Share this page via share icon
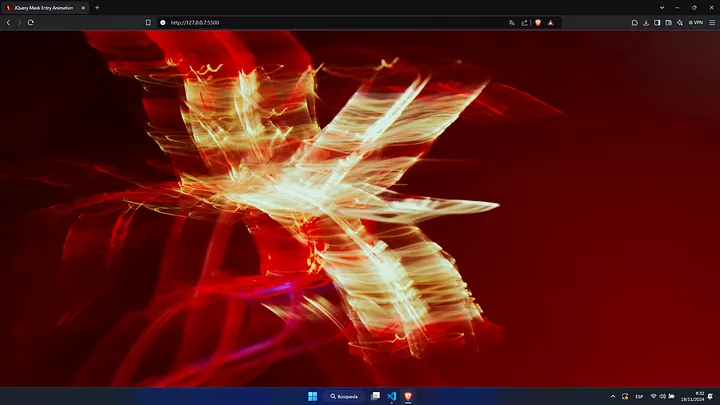The image size is (720, 405). pyautogui.click(x=524, y=22)
